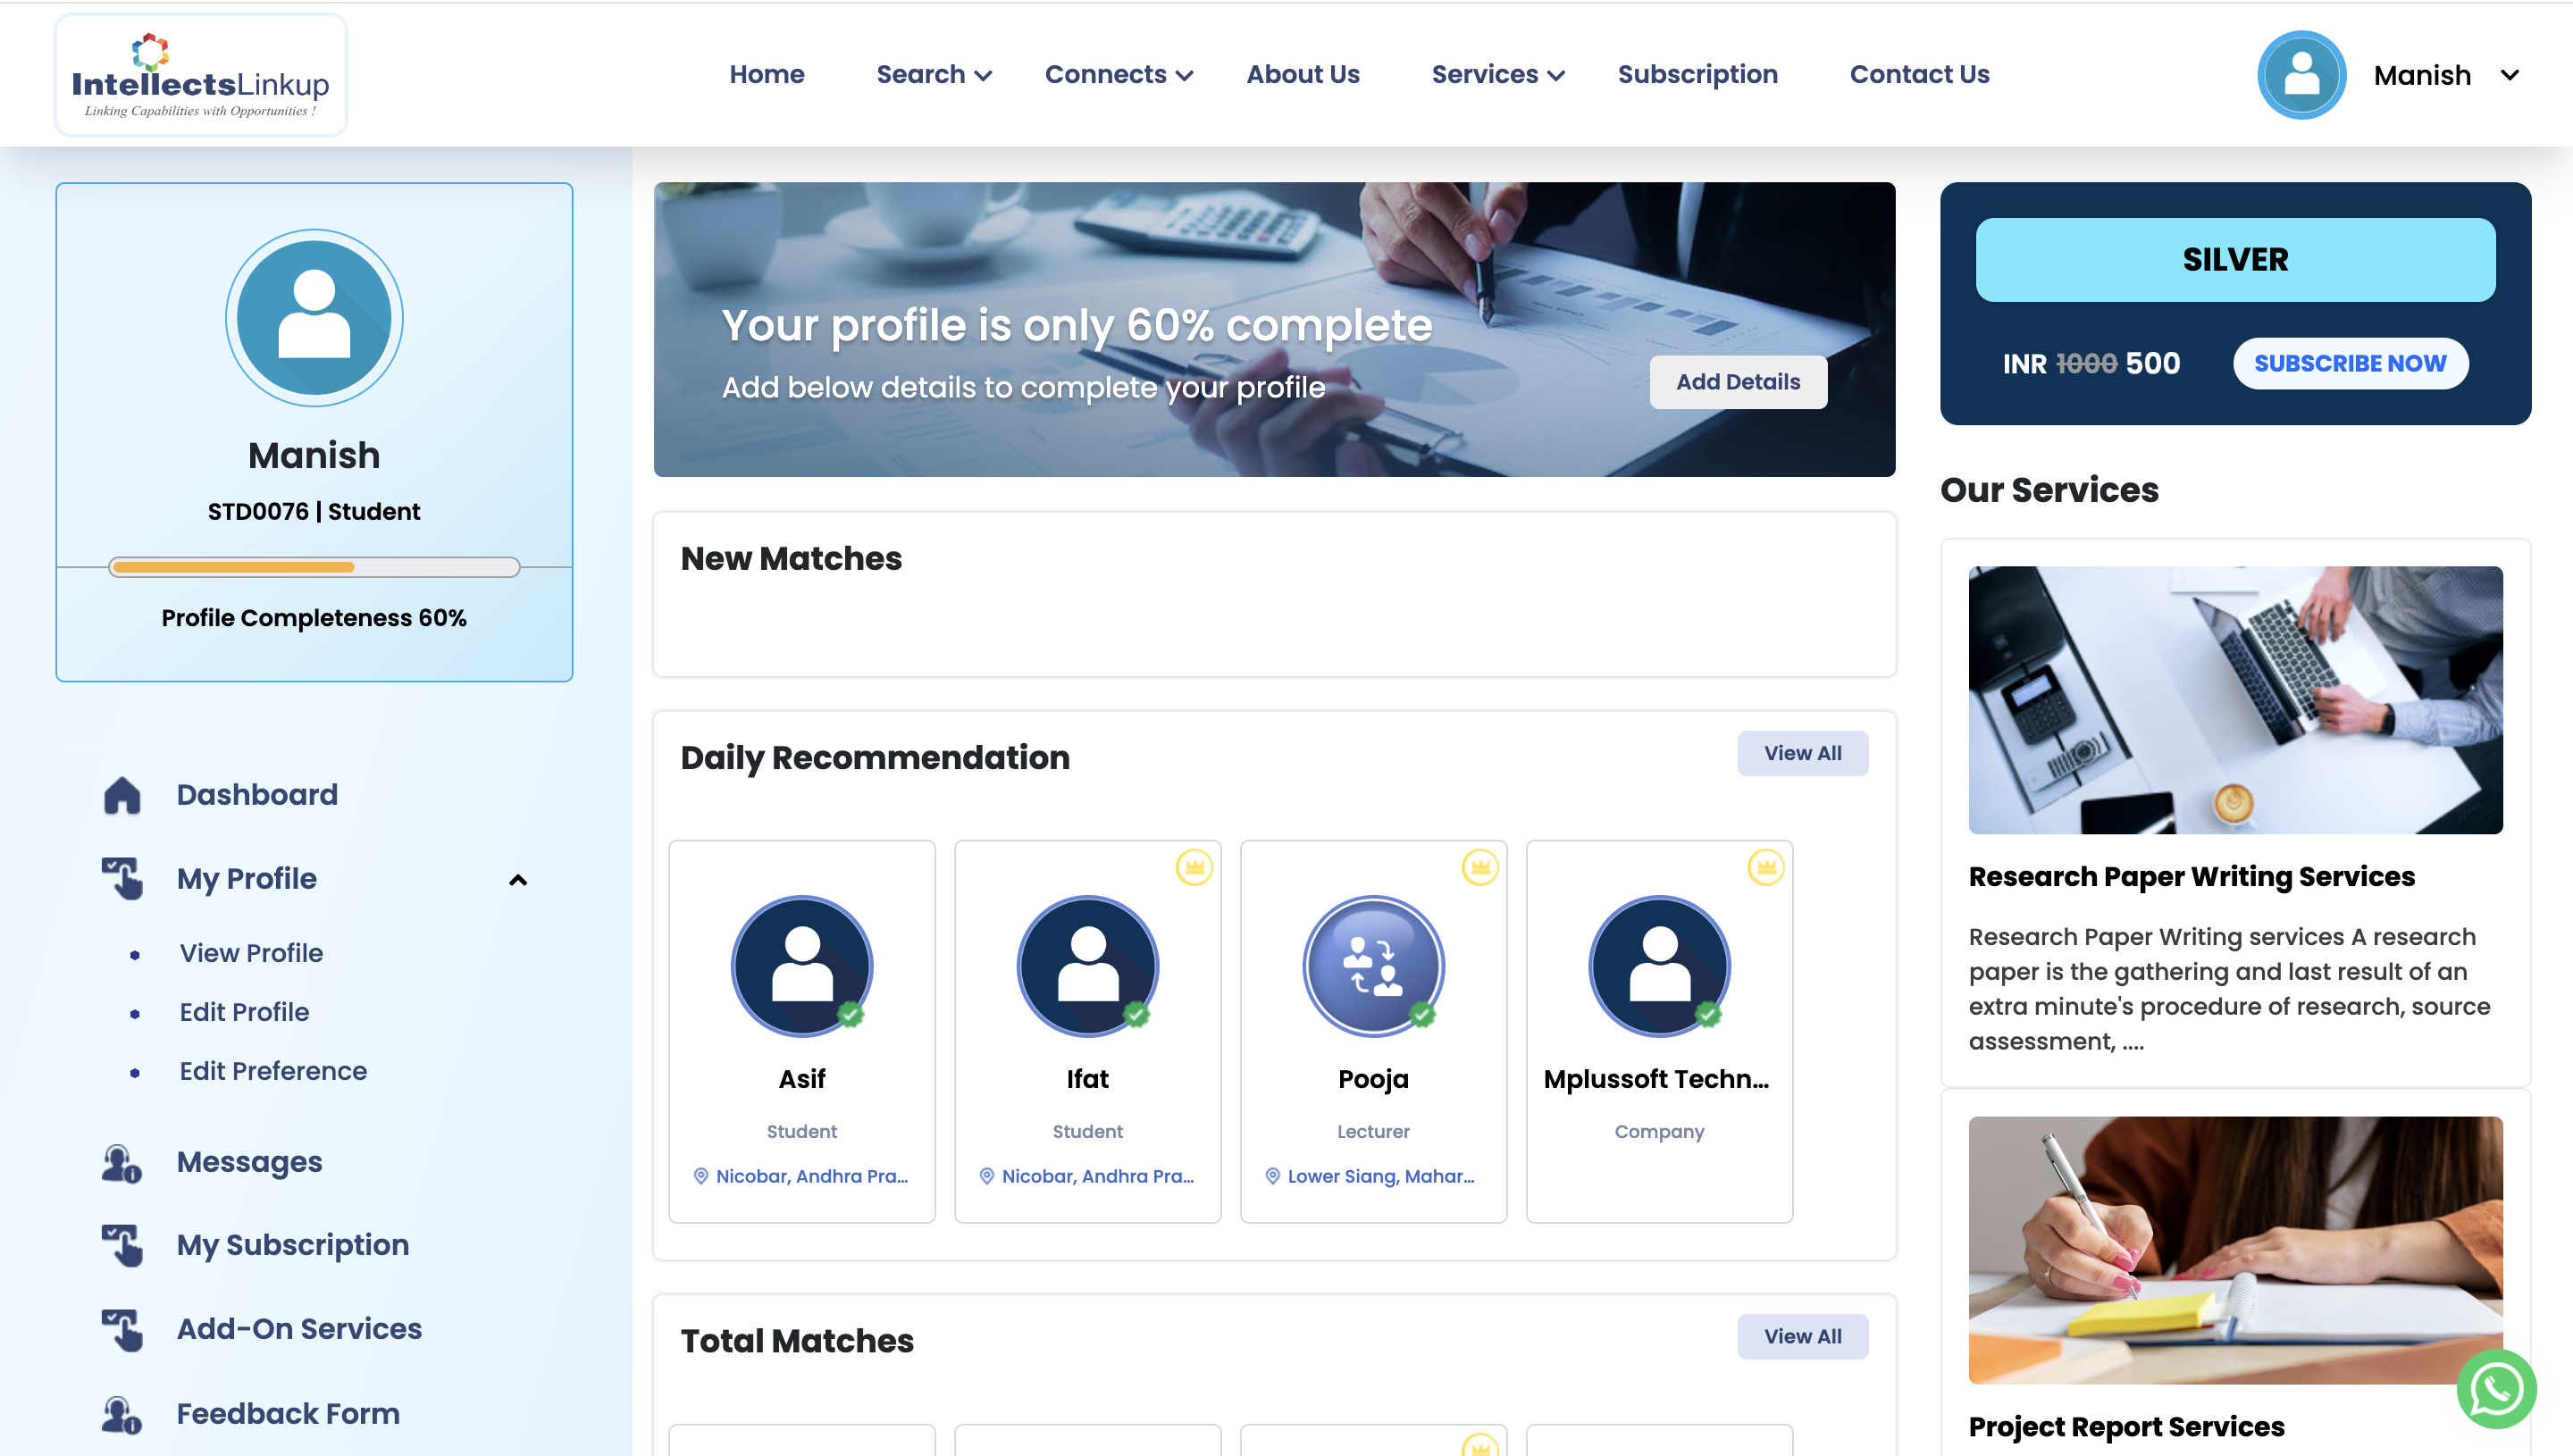Click the crown badge on Mplussoft card
The width and height of the screenshot is (2573, 1456).
point(1766,867)
